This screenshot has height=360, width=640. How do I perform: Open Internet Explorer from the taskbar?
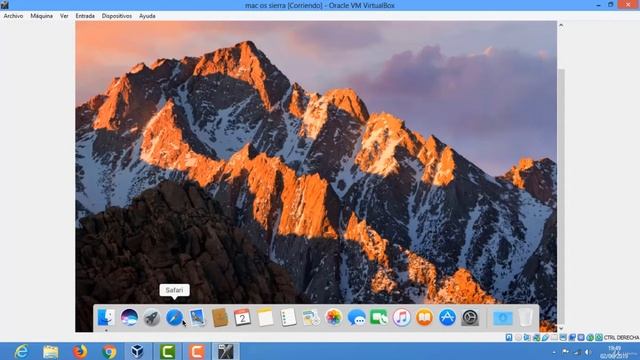(21, 351)
